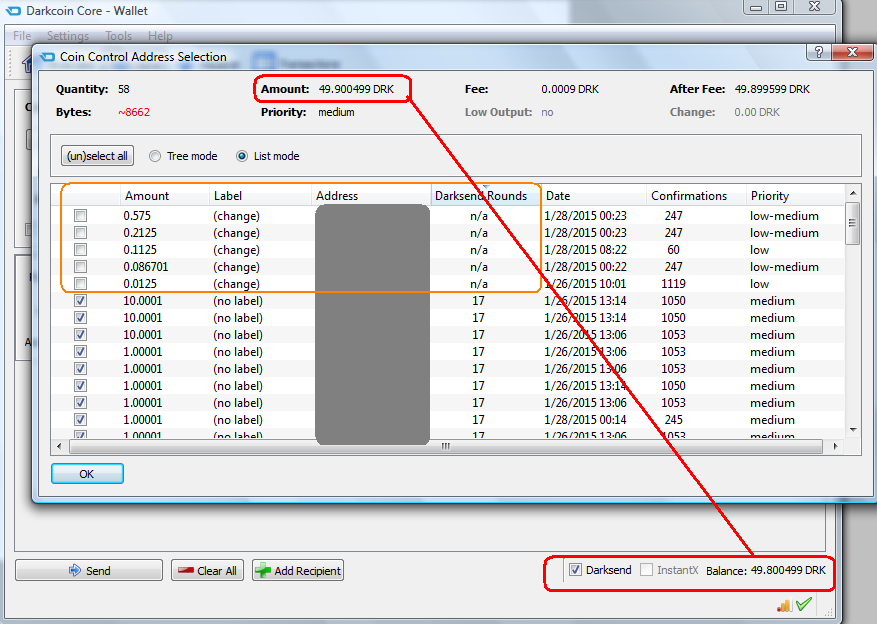This screenshot has width=877, height=624.
Task: Click Darkcoin logo in main wallet title bar
Action: click(x=13, y=11)
